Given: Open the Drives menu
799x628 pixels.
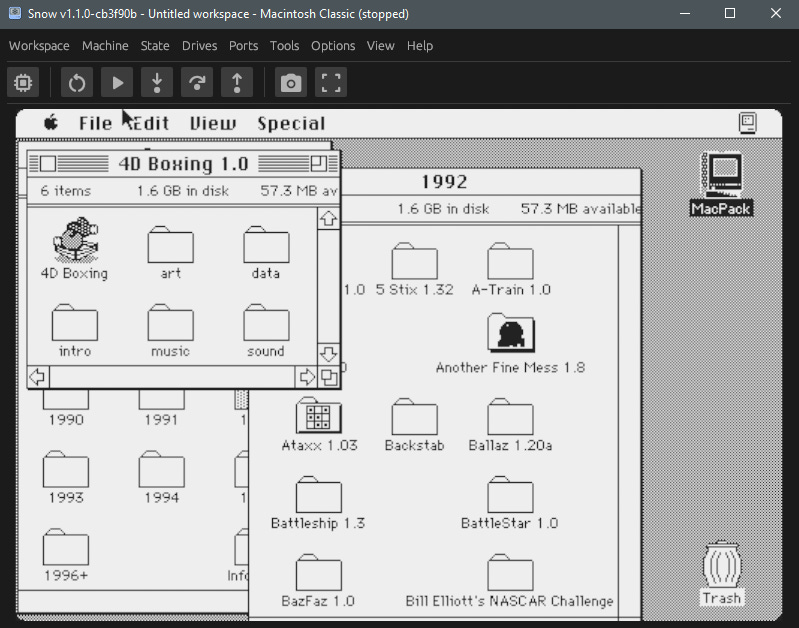Looking at the screenshot, I should [198, 46].
